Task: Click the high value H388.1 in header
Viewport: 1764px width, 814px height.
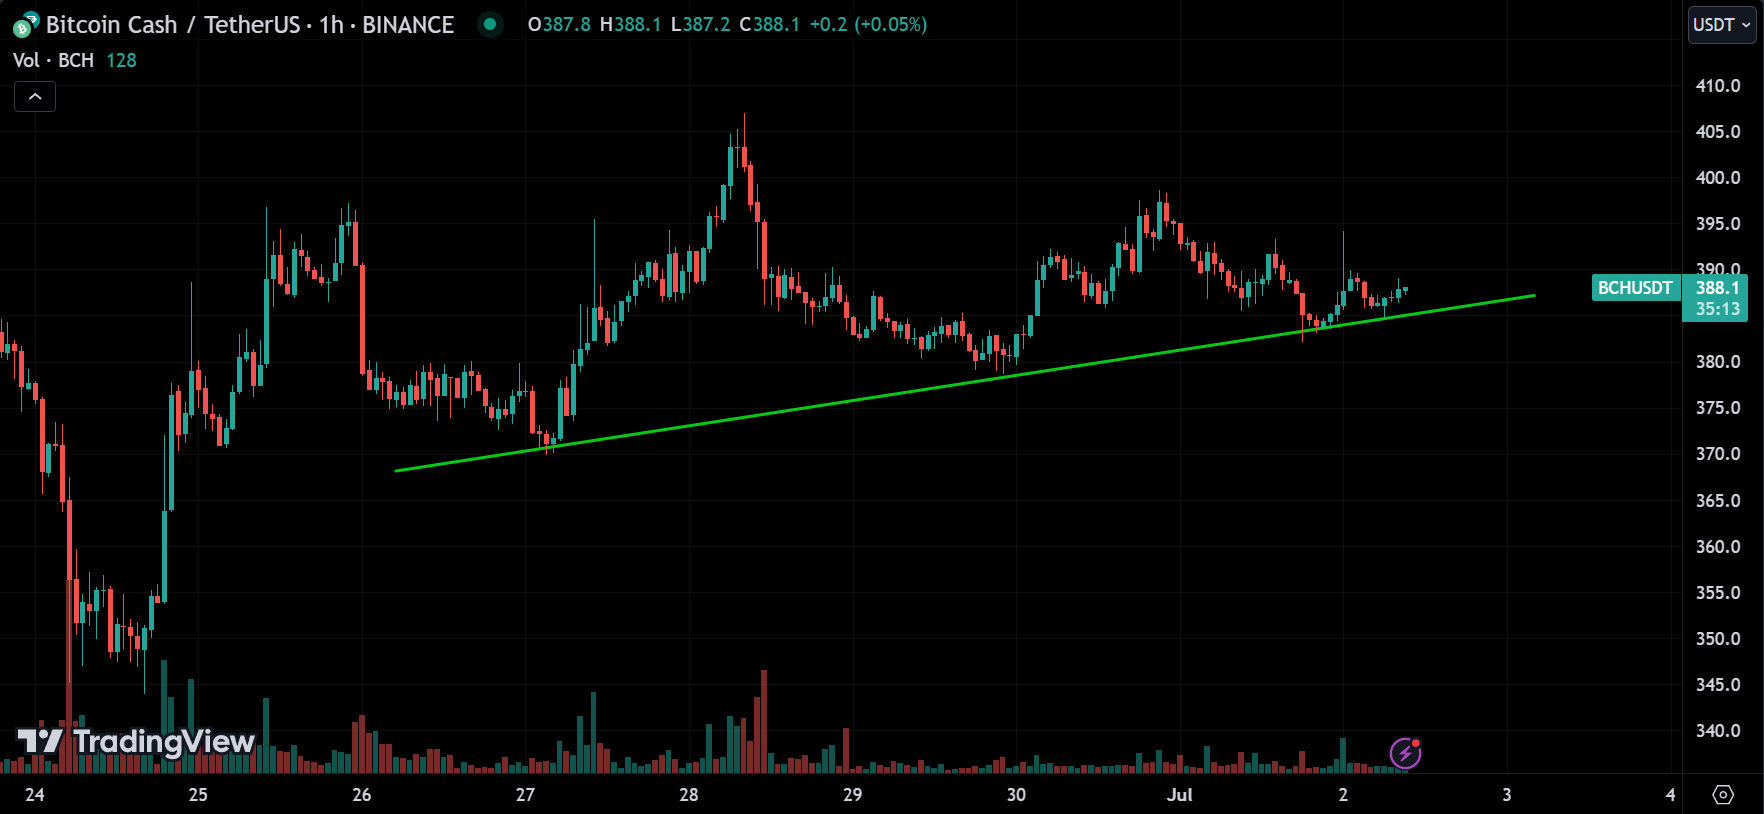Action: click(630, 25)
